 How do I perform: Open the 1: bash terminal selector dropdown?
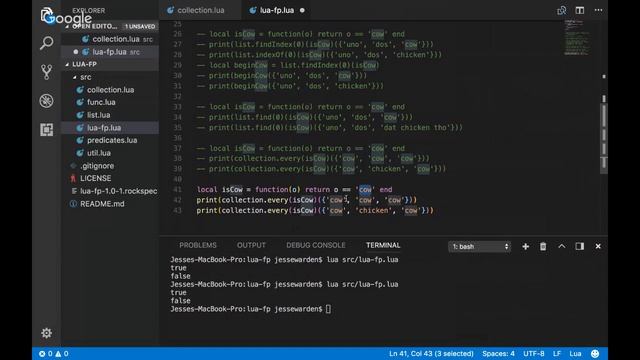click(480, 247)
